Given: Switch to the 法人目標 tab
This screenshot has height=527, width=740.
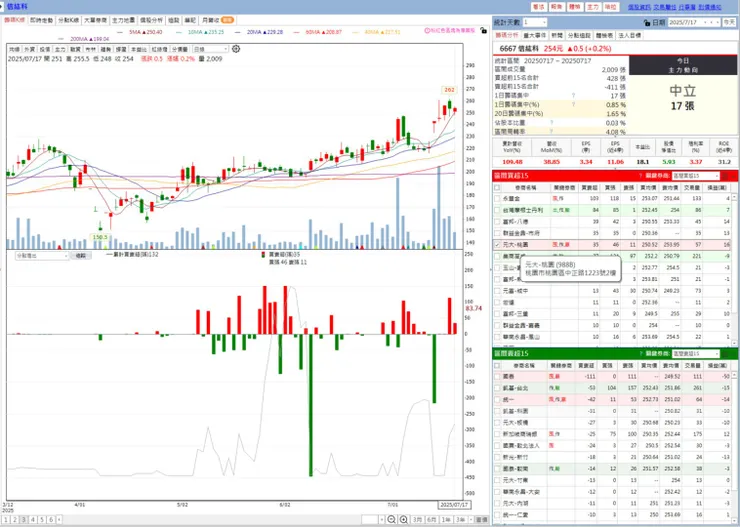Looking at the screenshot, I should tap(629, 35).
